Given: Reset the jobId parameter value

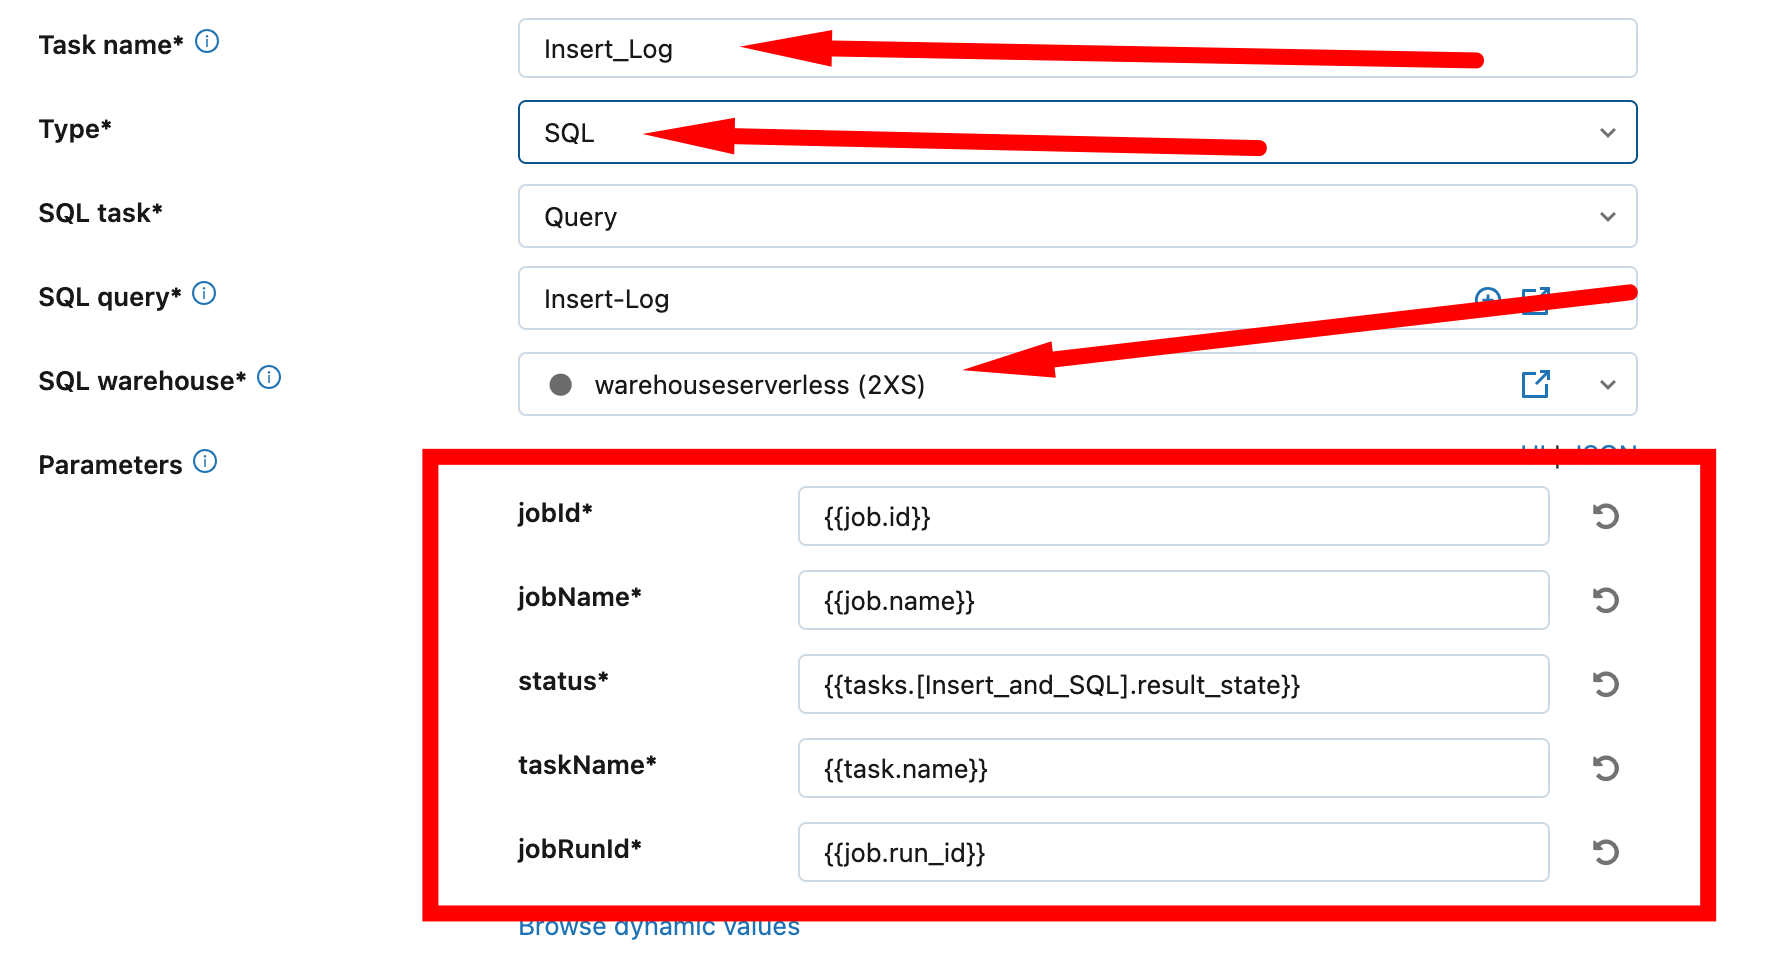Looking at the screenshot, I should tap(1605, 516).
